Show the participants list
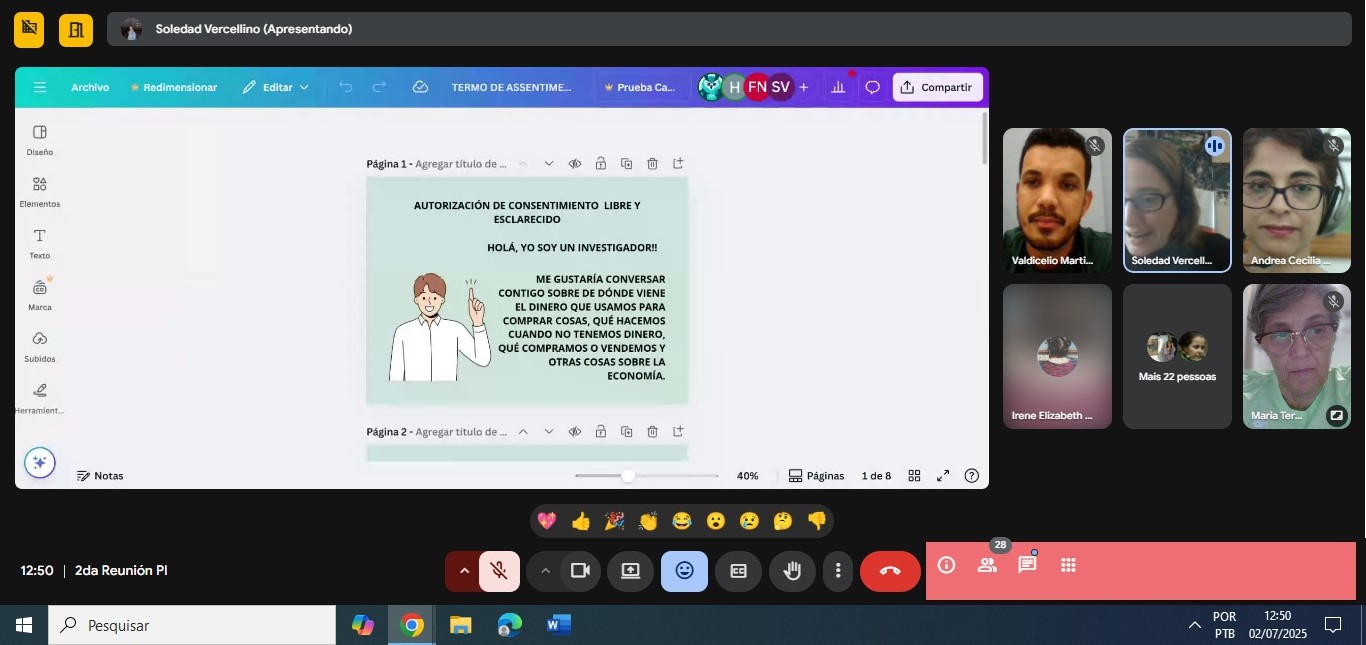1366x645 pixels. pyautogui.click(x=987, y=565)
